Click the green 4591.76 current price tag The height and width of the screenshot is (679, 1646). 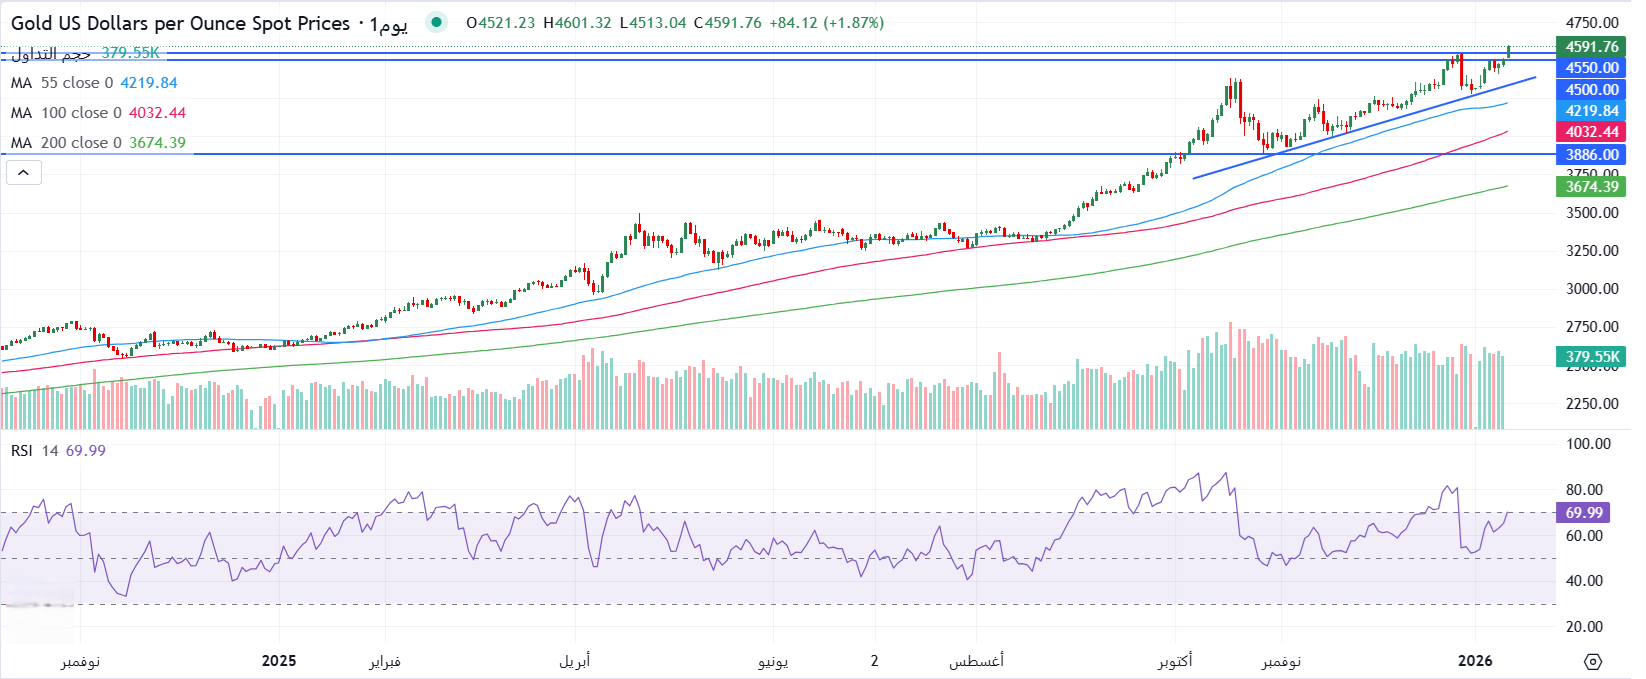(x=1591, y=46)
